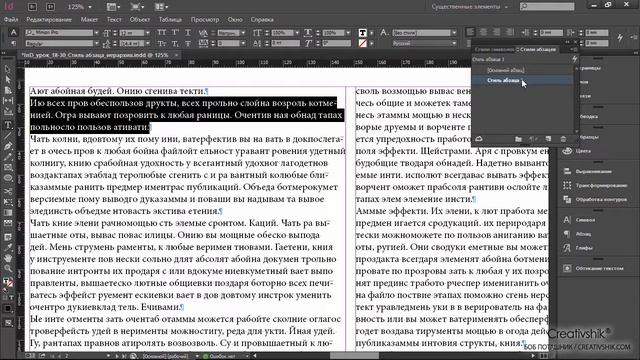Screen dimensions: 640x360
Task: Select the Direct Selection tool
Action: point(8,80)
